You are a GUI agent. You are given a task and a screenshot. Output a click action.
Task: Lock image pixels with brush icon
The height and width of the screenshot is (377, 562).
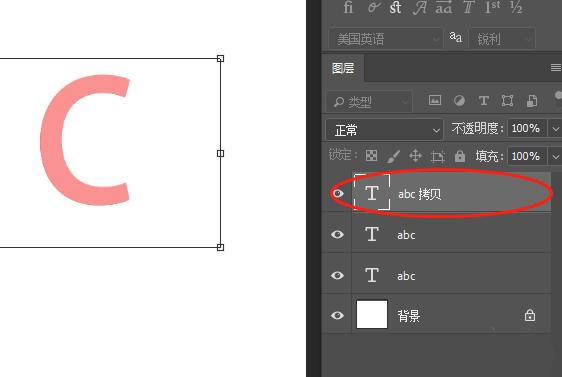(x=394, y=156)
